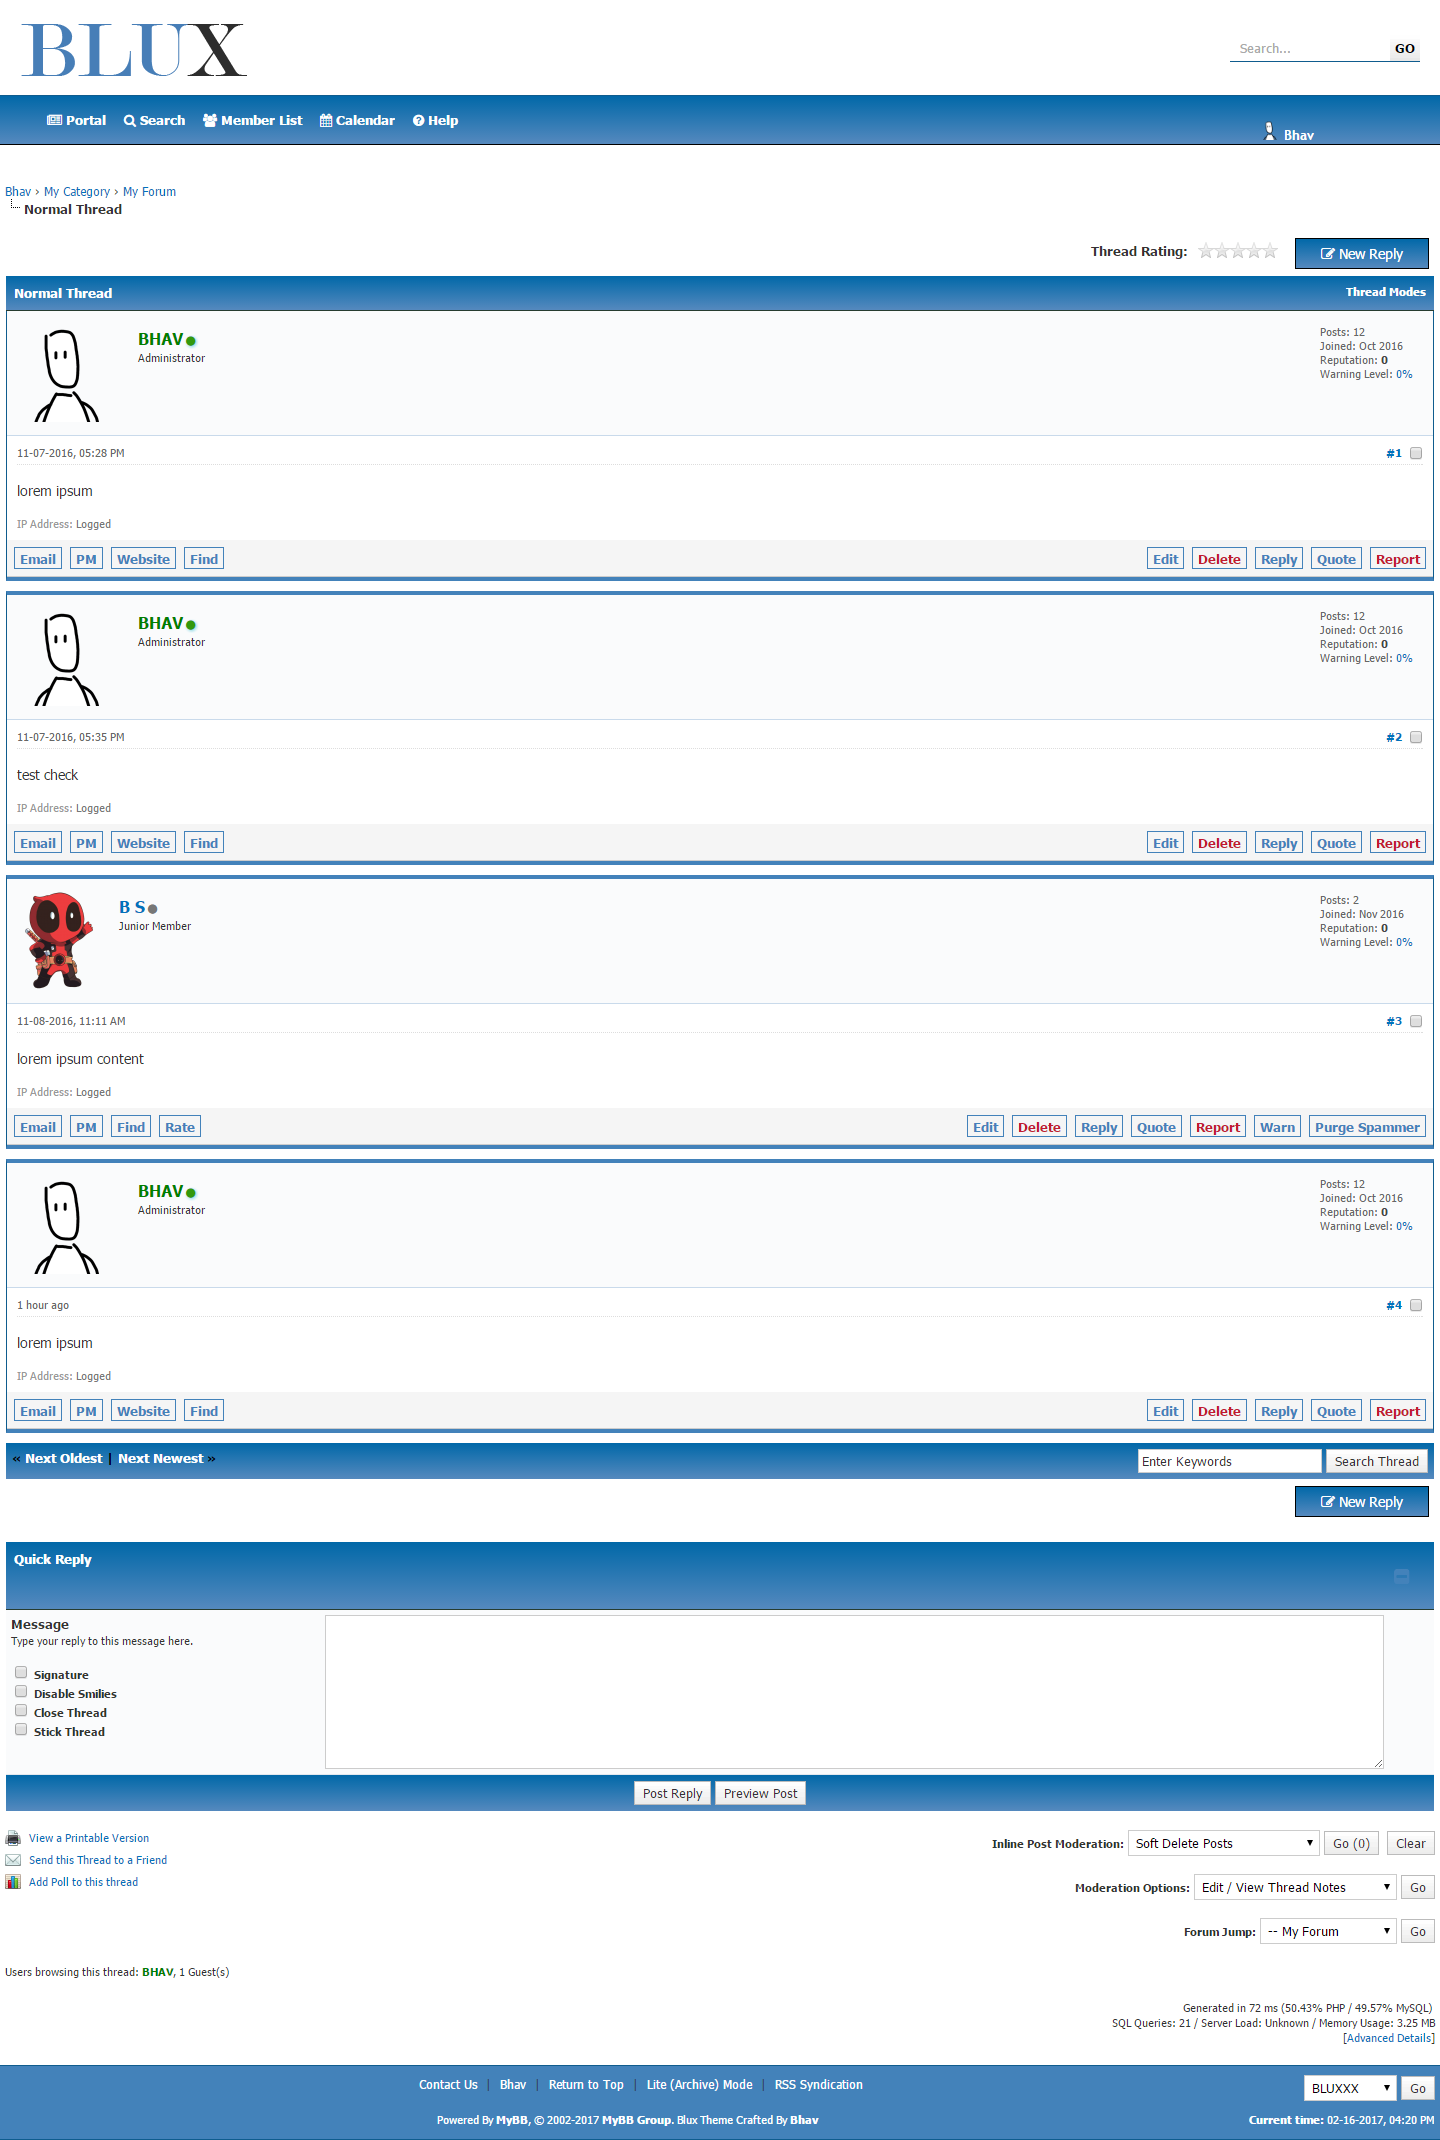The height and width of the screenshot is (2140, 1440).
Task: Select checkbox for post #1
Action: [1416, 453]
